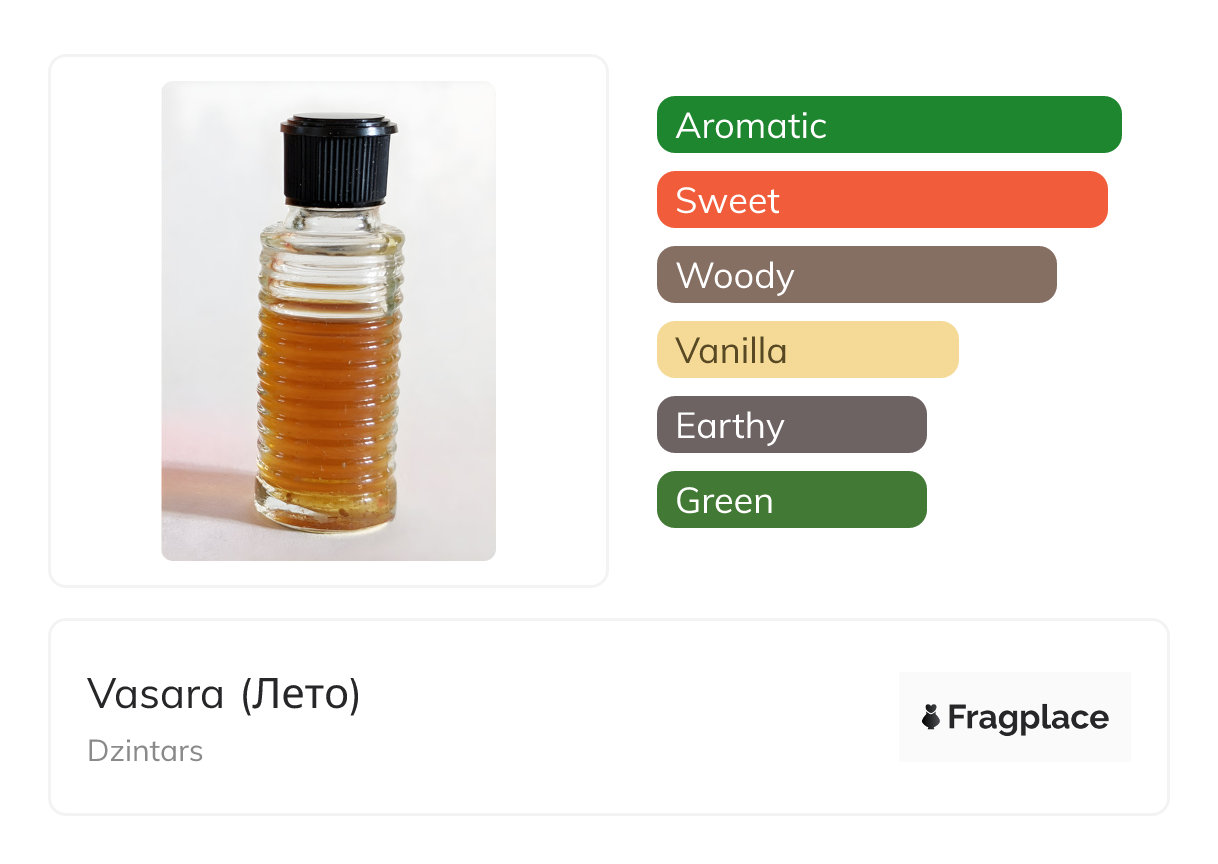Click the Fragplace wordmark text
This screenshot has height=864, width=1218.
(x=1027, y=718)
